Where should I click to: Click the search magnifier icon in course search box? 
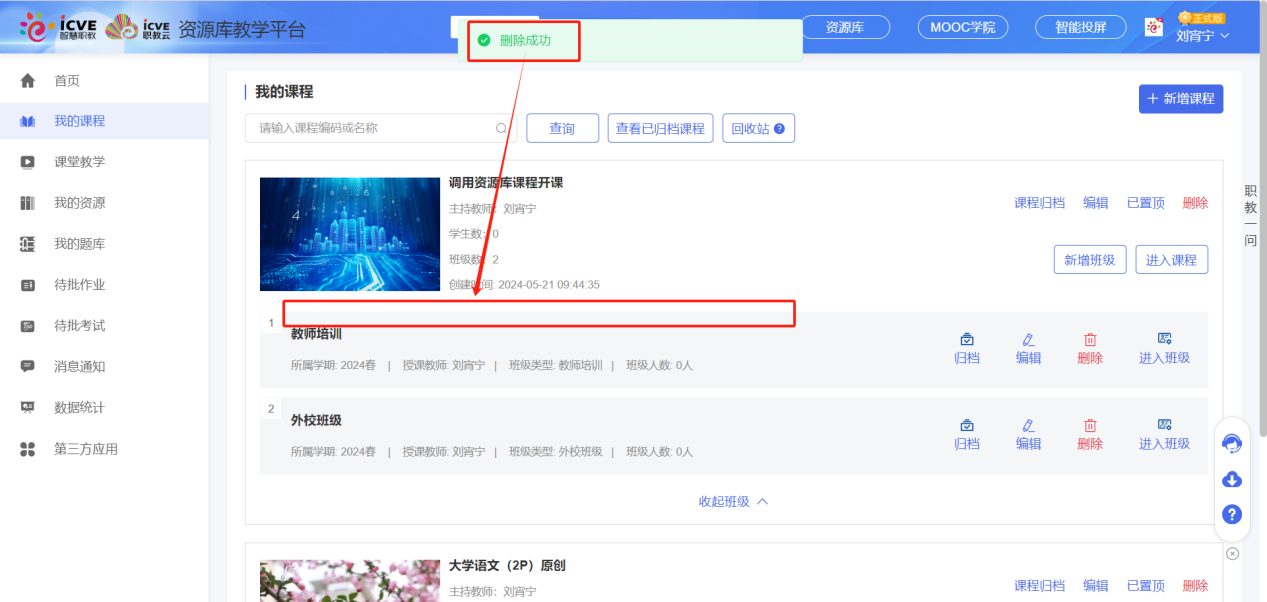(501, 128)
